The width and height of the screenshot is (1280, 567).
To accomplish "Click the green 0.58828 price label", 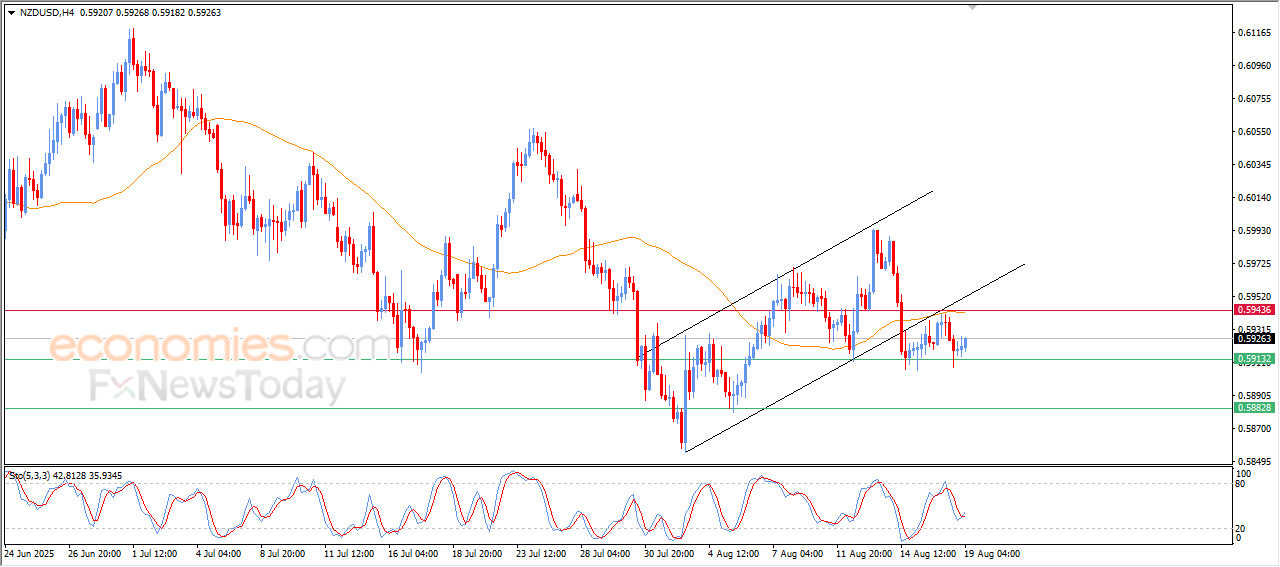I will pos(1252,408).
